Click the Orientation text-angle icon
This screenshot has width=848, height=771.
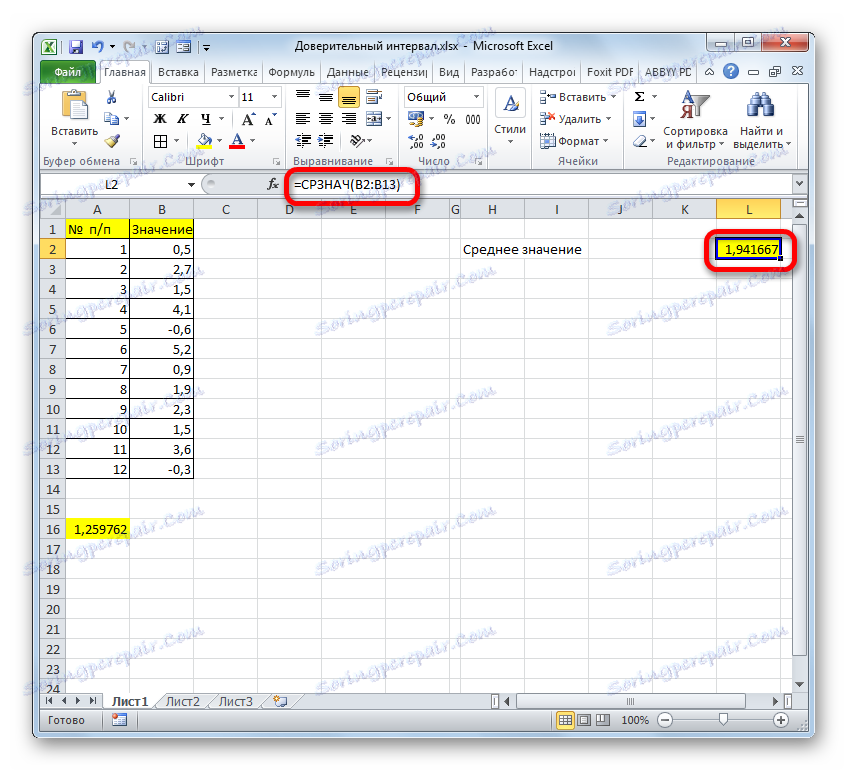[x=356, y=141]
